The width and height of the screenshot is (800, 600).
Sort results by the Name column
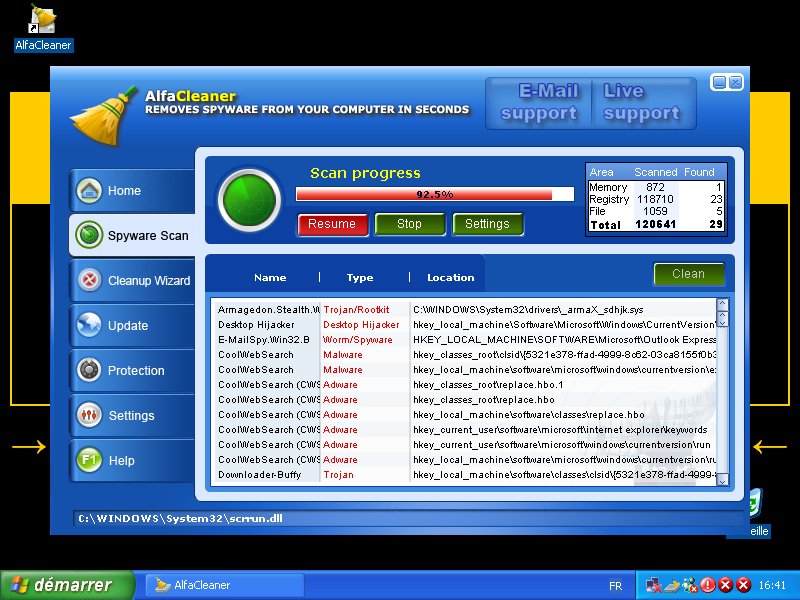(x=270, y=278)
